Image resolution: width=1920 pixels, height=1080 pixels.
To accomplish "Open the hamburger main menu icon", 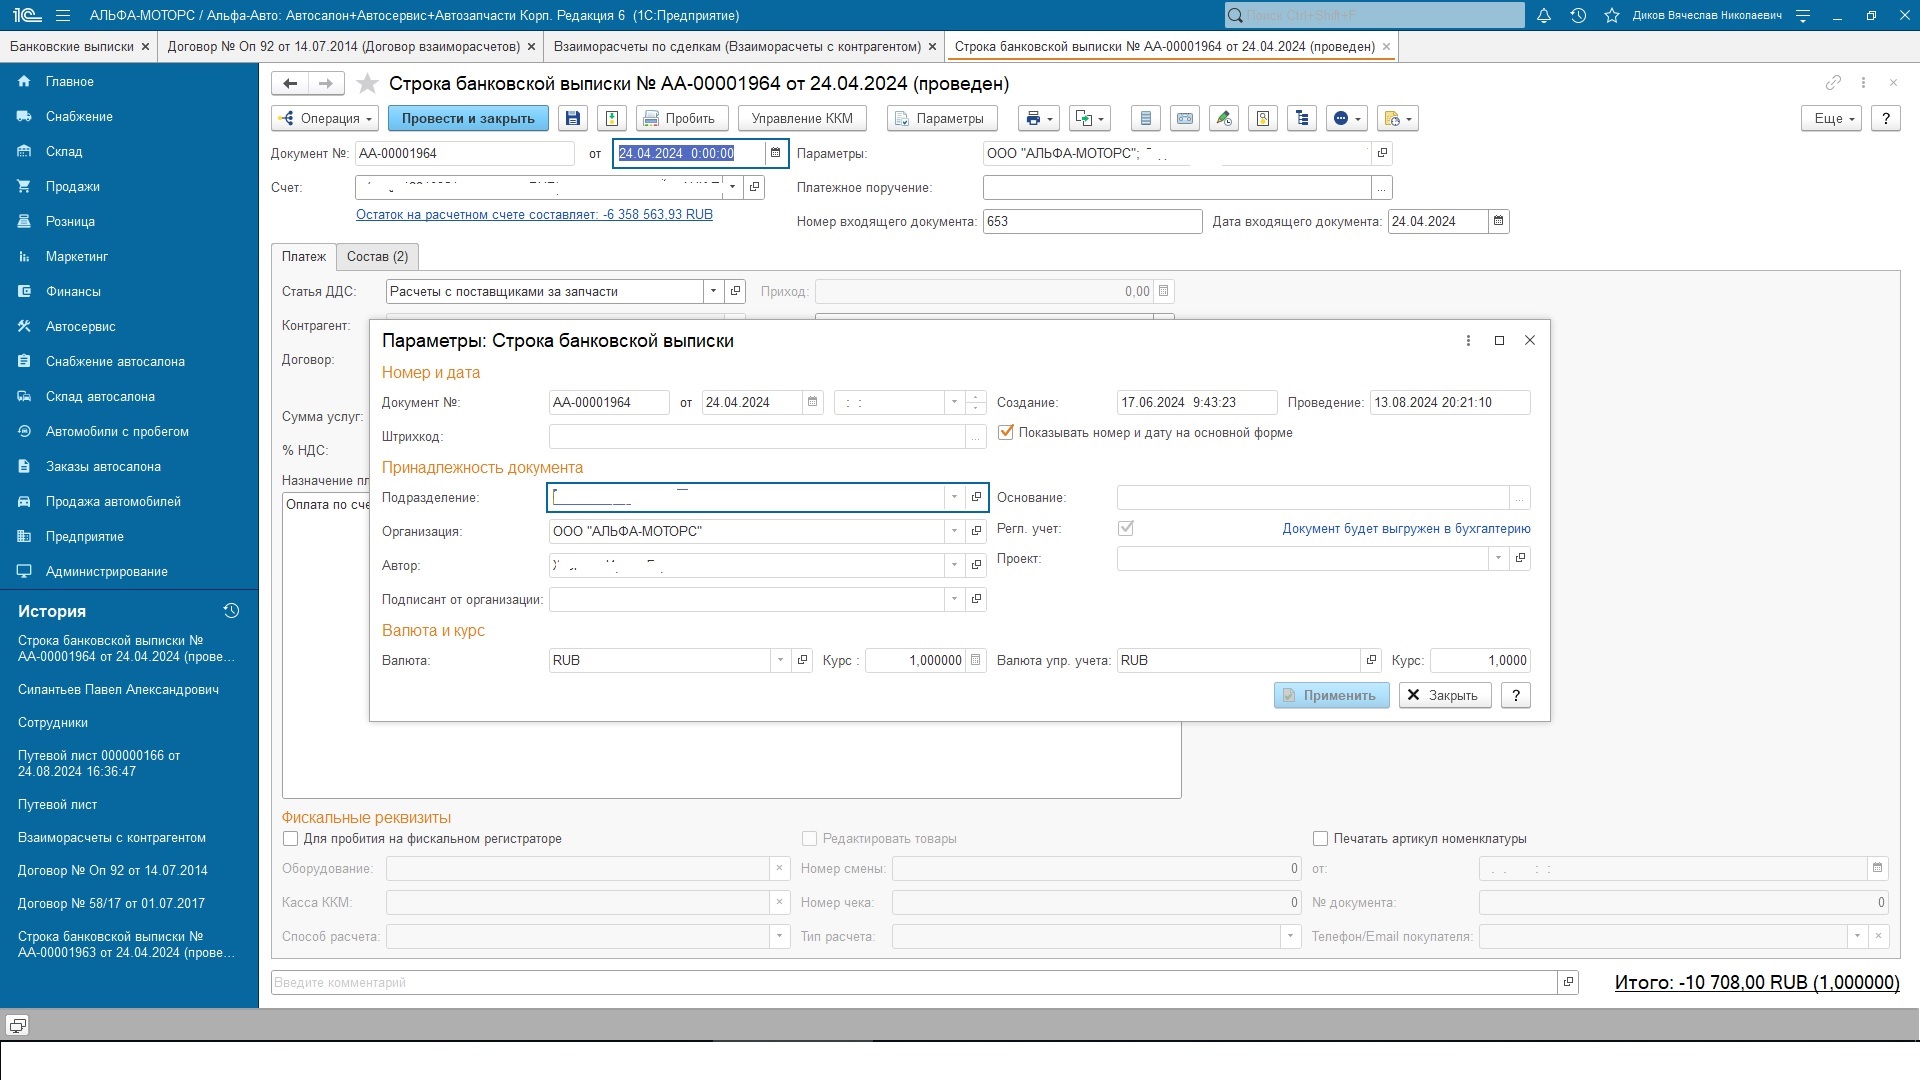I will tap(63, 15).
